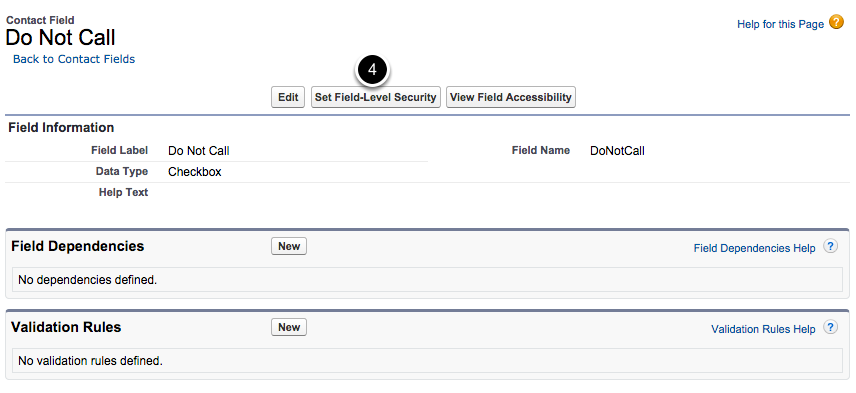
Task: Open Set Field-Level Security
Action: 376,97
